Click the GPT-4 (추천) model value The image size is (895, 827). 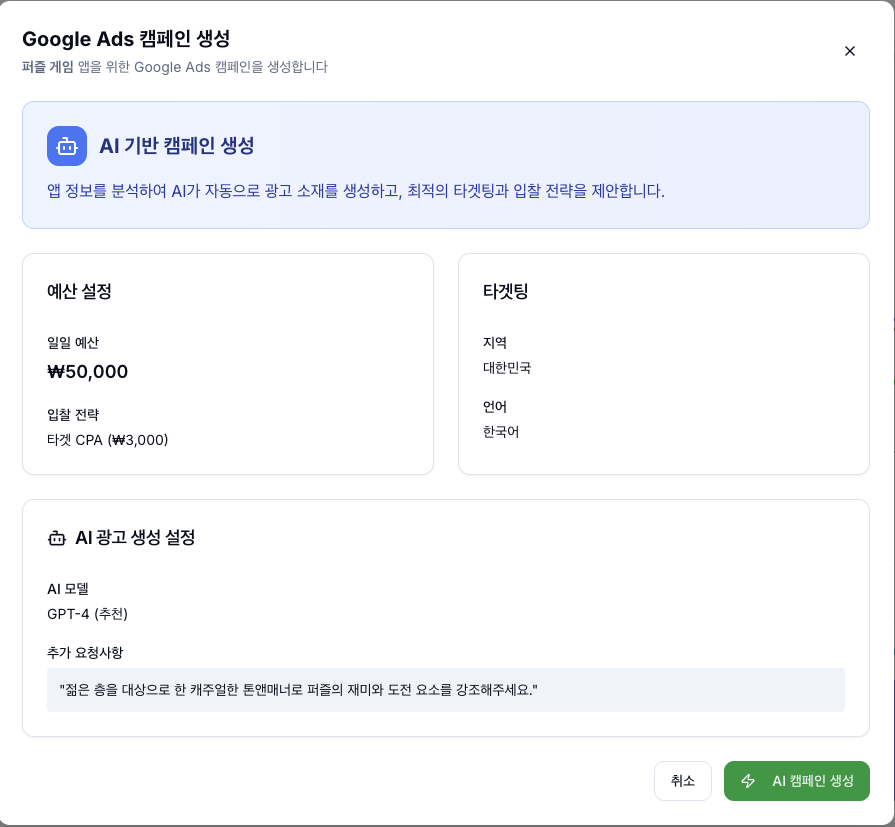pyautogui.click(x=88, y=613)
